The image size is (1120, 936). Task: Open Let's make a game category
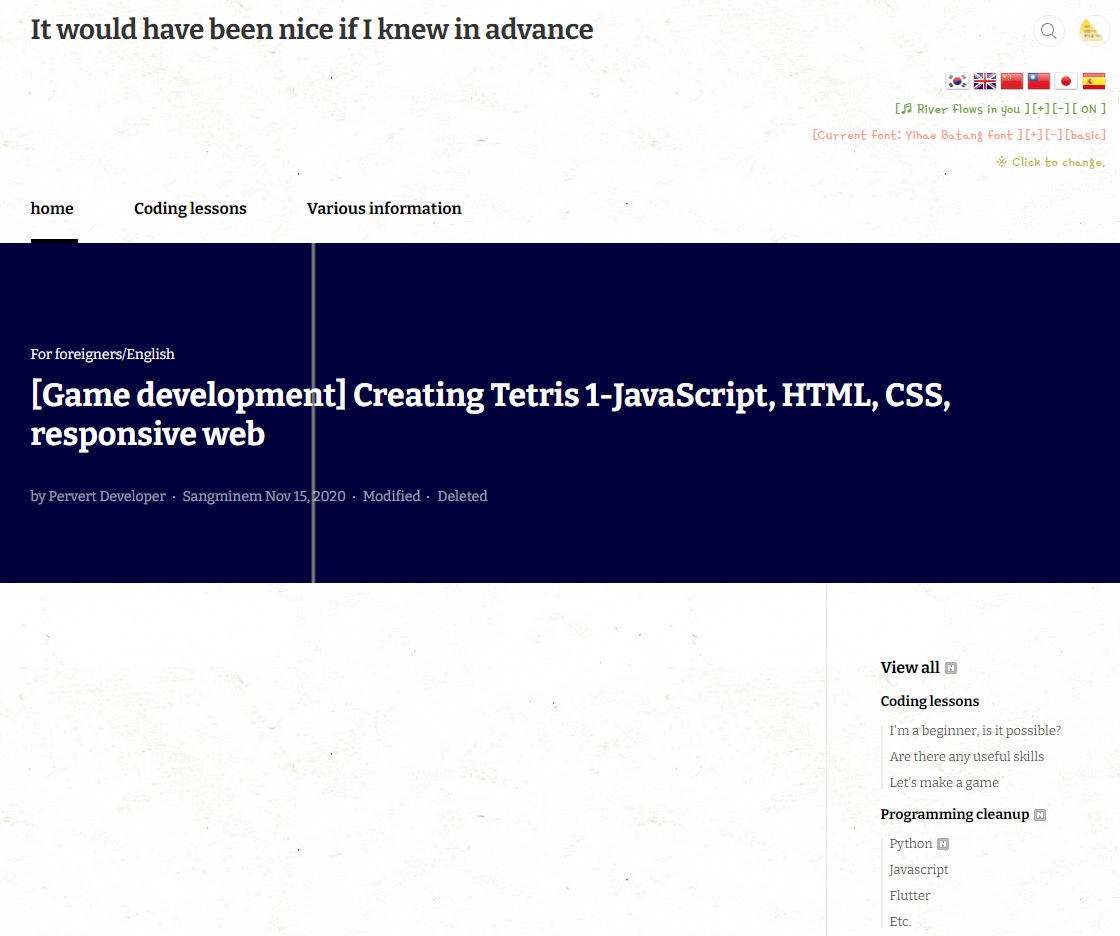coord(944,782)
